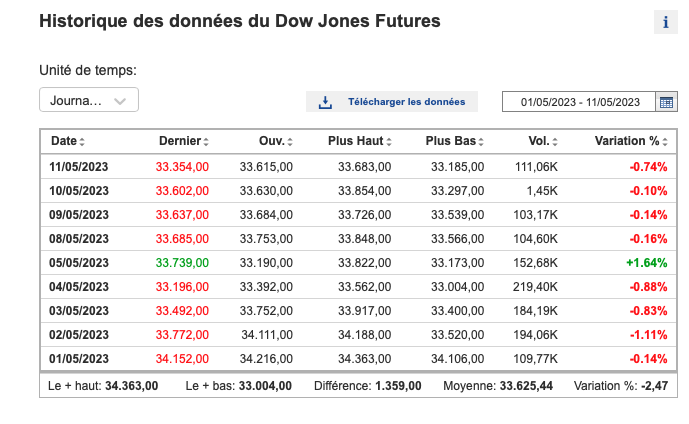This screenshot has height=424, width=689.
Task: Sort by Plus Bas column arrows
Action: tap(481, 142)
